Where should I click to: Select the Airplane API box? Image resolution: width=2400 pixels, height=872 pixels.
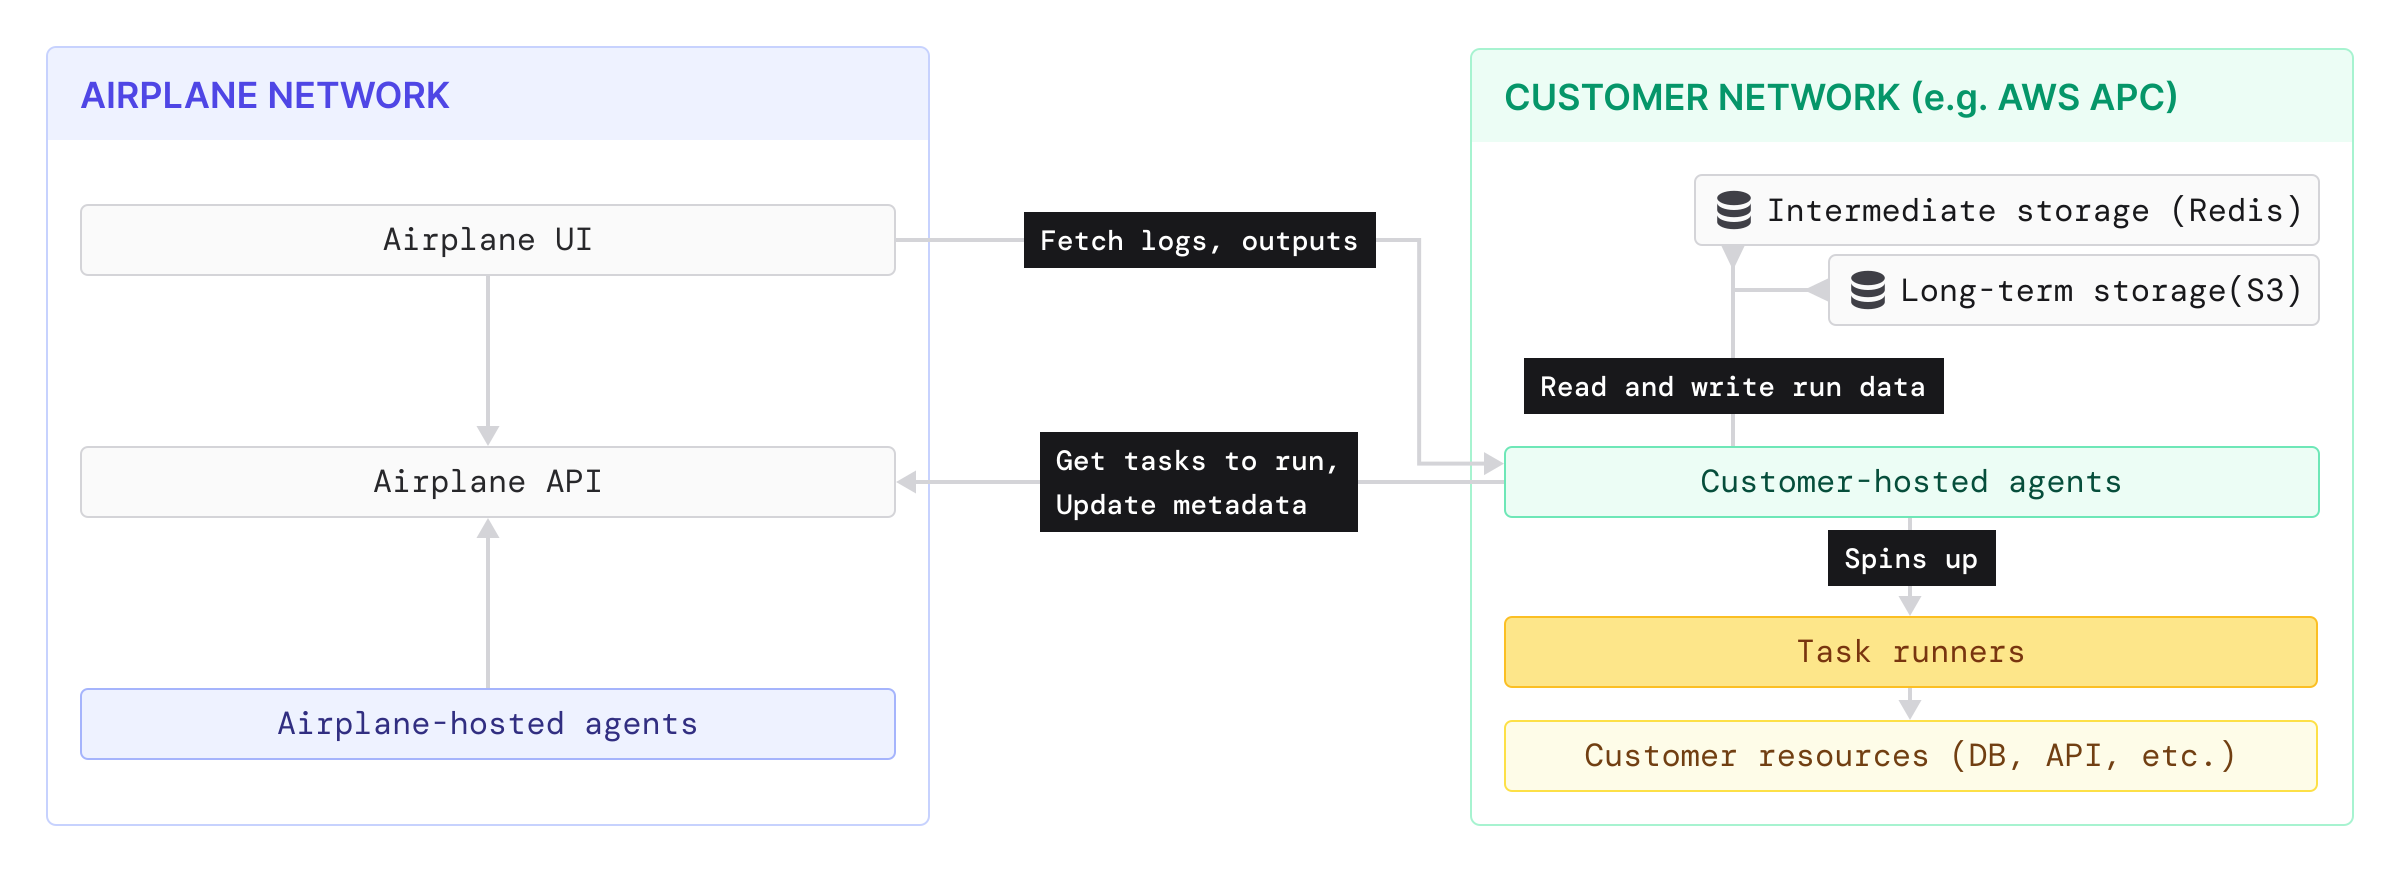coord(488,482)
